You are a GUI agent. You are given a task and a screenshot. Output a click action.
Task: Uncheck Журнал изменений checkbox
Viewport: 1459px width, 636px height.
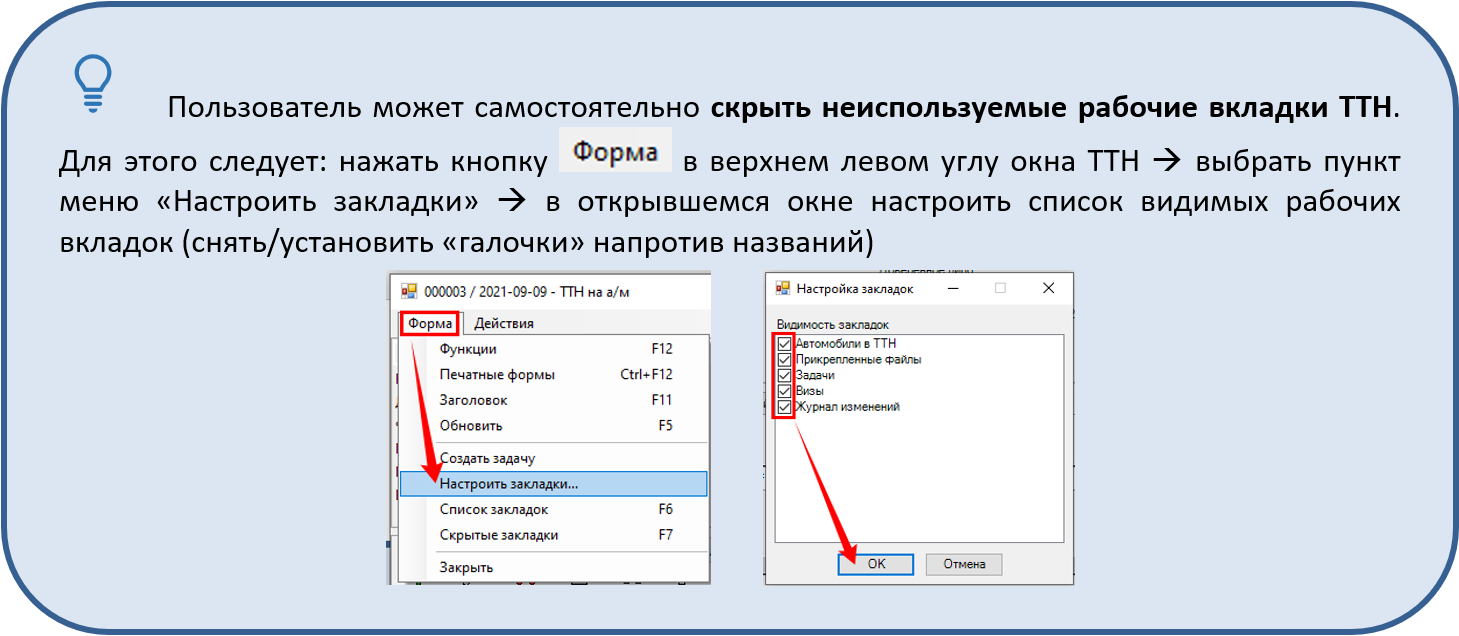tap(785, 408)
